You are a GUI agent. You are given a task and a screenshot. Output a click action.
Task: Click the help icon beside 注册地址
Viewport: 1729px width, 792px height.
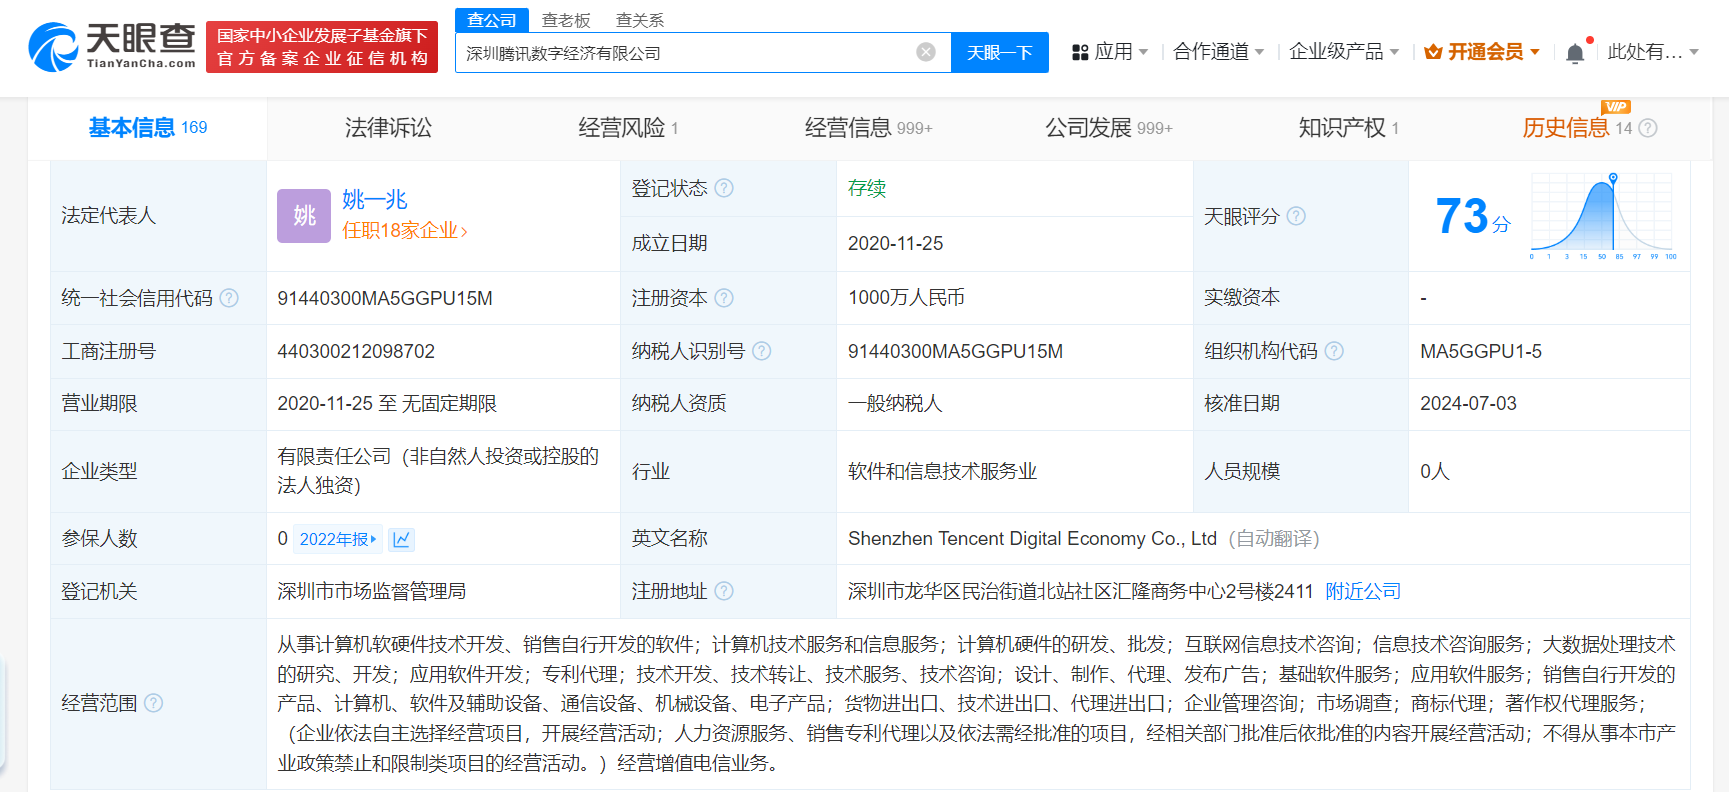[724, 591]
